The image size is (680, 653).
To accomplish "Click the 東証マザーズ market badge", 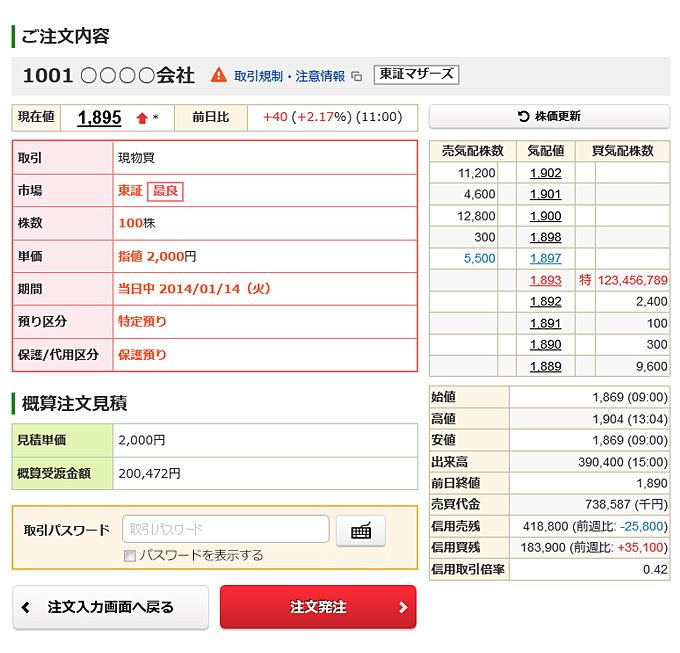I will pyautogui.click(x=416, y=75).
